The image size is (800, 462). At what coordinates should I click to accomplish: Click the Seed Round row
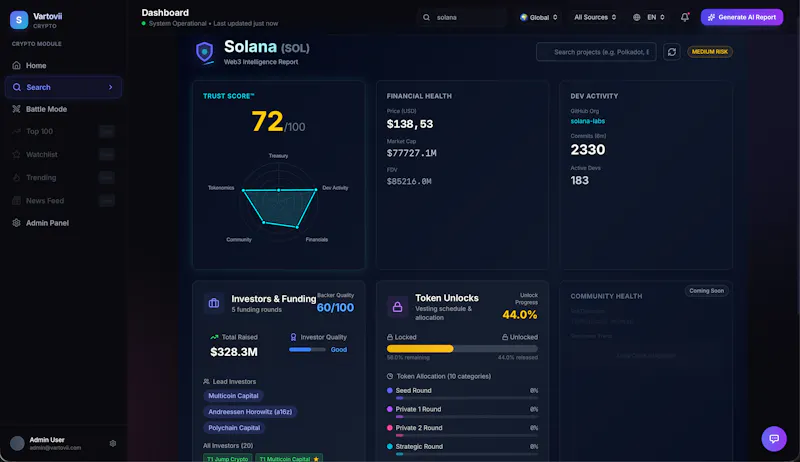(x=462, y=393)
